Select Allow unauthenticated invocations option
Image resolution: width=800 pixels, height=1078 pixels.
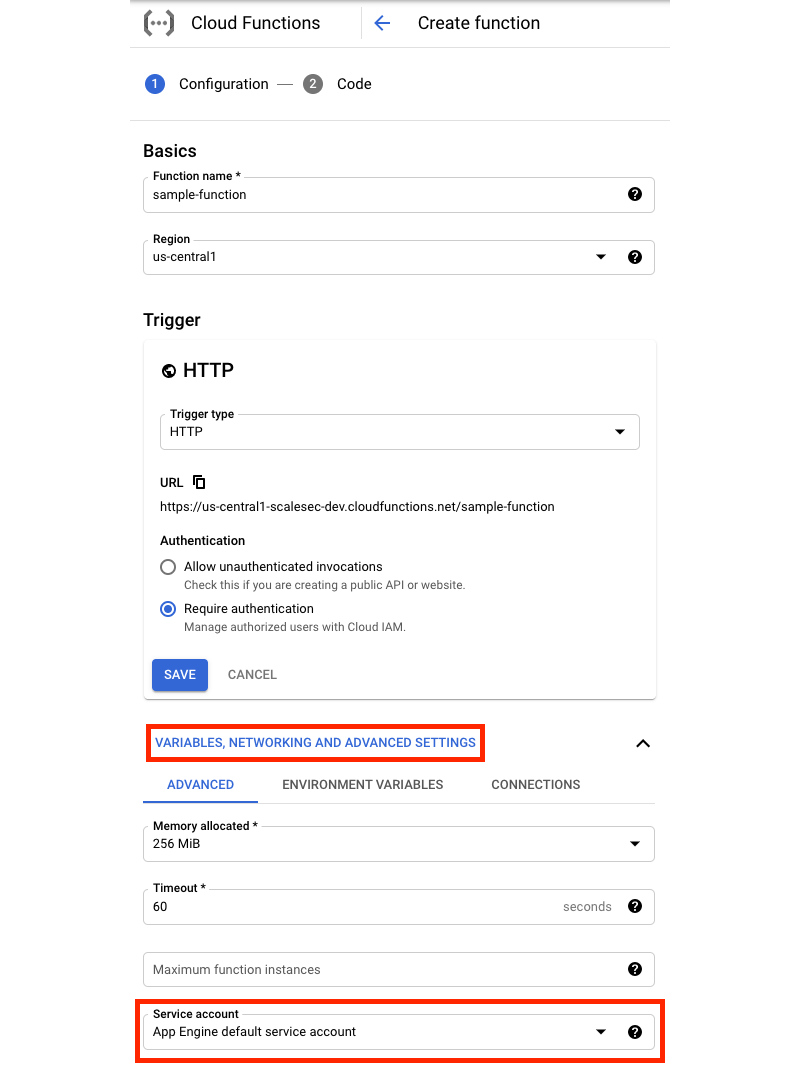[x=168, y=567]
